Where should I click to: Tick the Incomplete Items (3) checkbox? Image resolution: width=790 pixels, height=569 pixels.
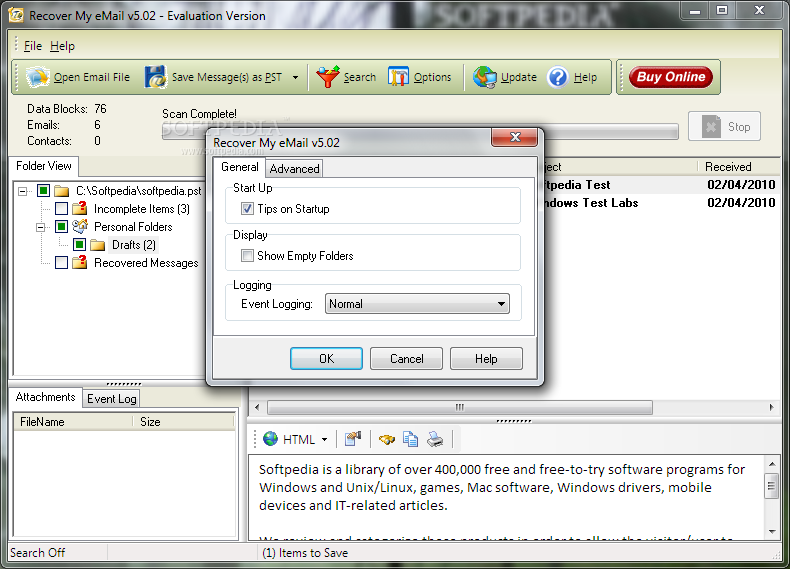pyautogui.click(x=61, y=209)
